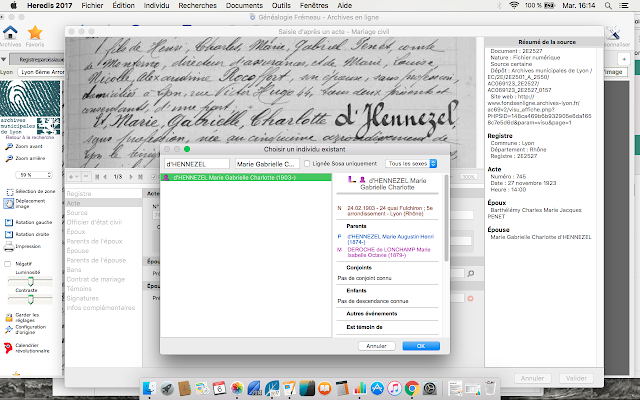The height and width of the screenshot is (400, 640).
Task: Select Contrat de mariage section
Action: point(96,279)
